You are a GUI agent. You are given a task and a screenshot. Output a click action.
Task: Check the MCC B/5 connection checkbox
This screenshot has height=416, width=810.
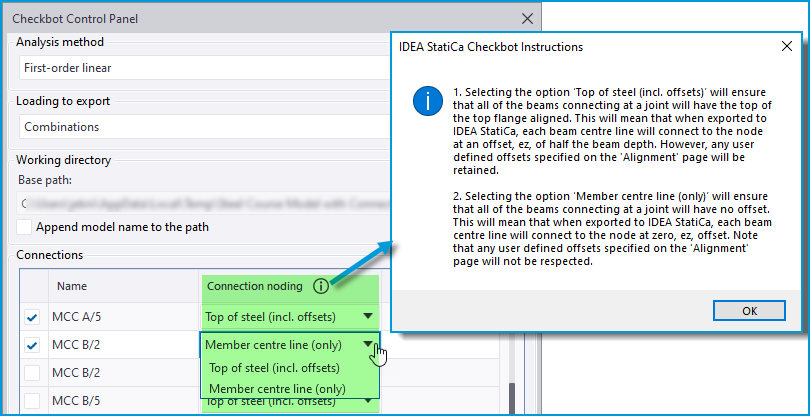(32, 400)
